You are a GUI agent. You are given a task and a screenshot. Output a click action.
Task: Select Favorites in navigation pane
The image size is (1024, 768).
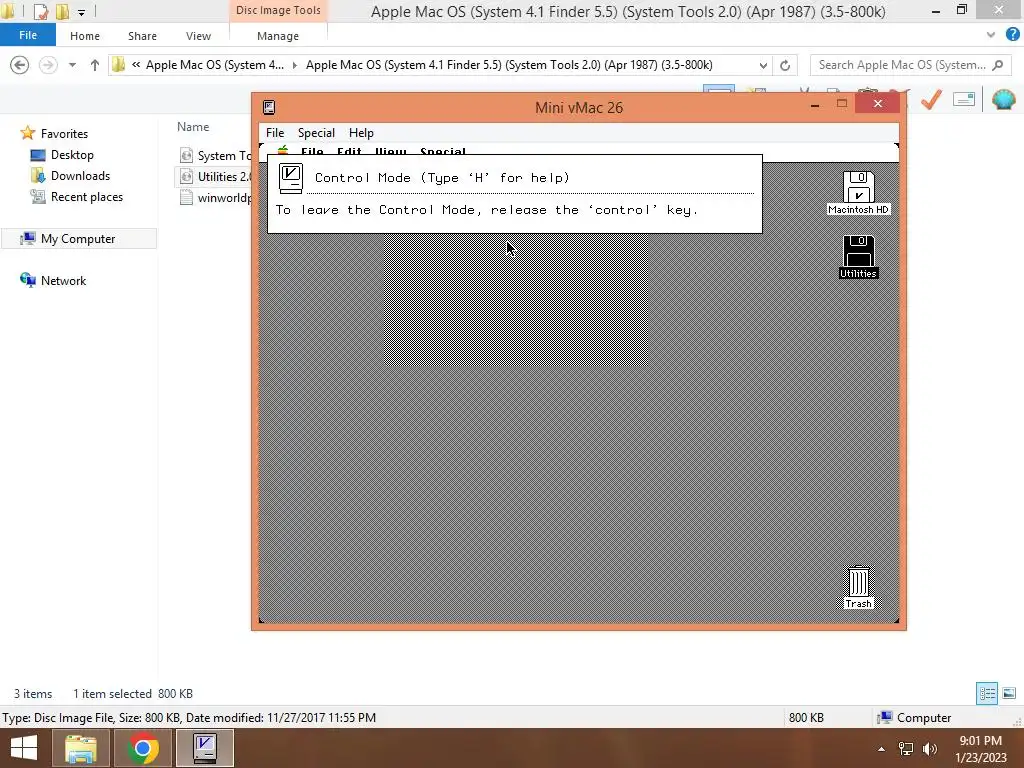click(64, 133)
